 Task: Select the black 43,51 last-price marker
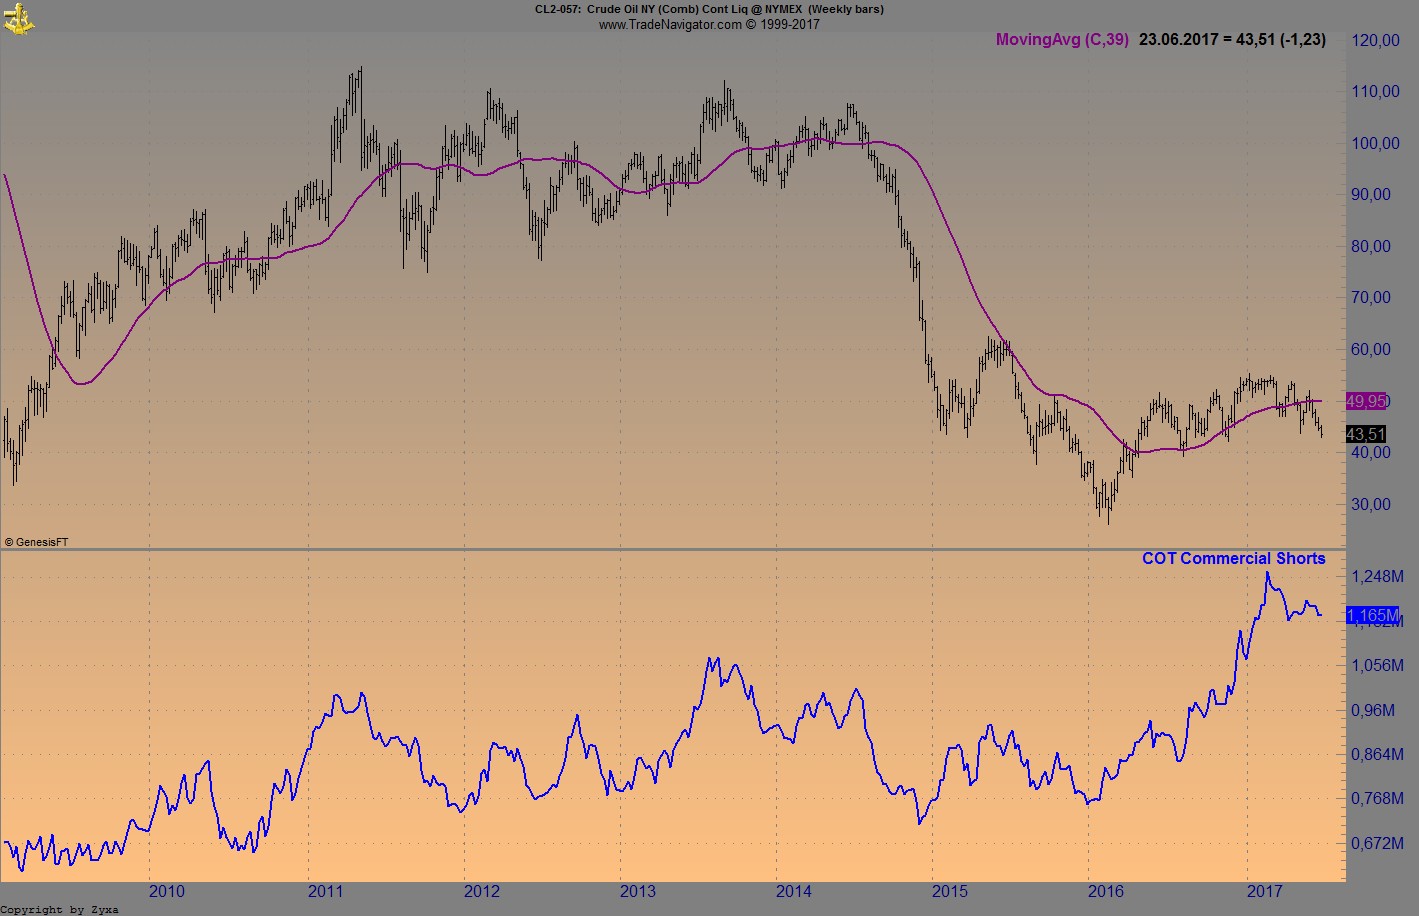[1366, 434]
